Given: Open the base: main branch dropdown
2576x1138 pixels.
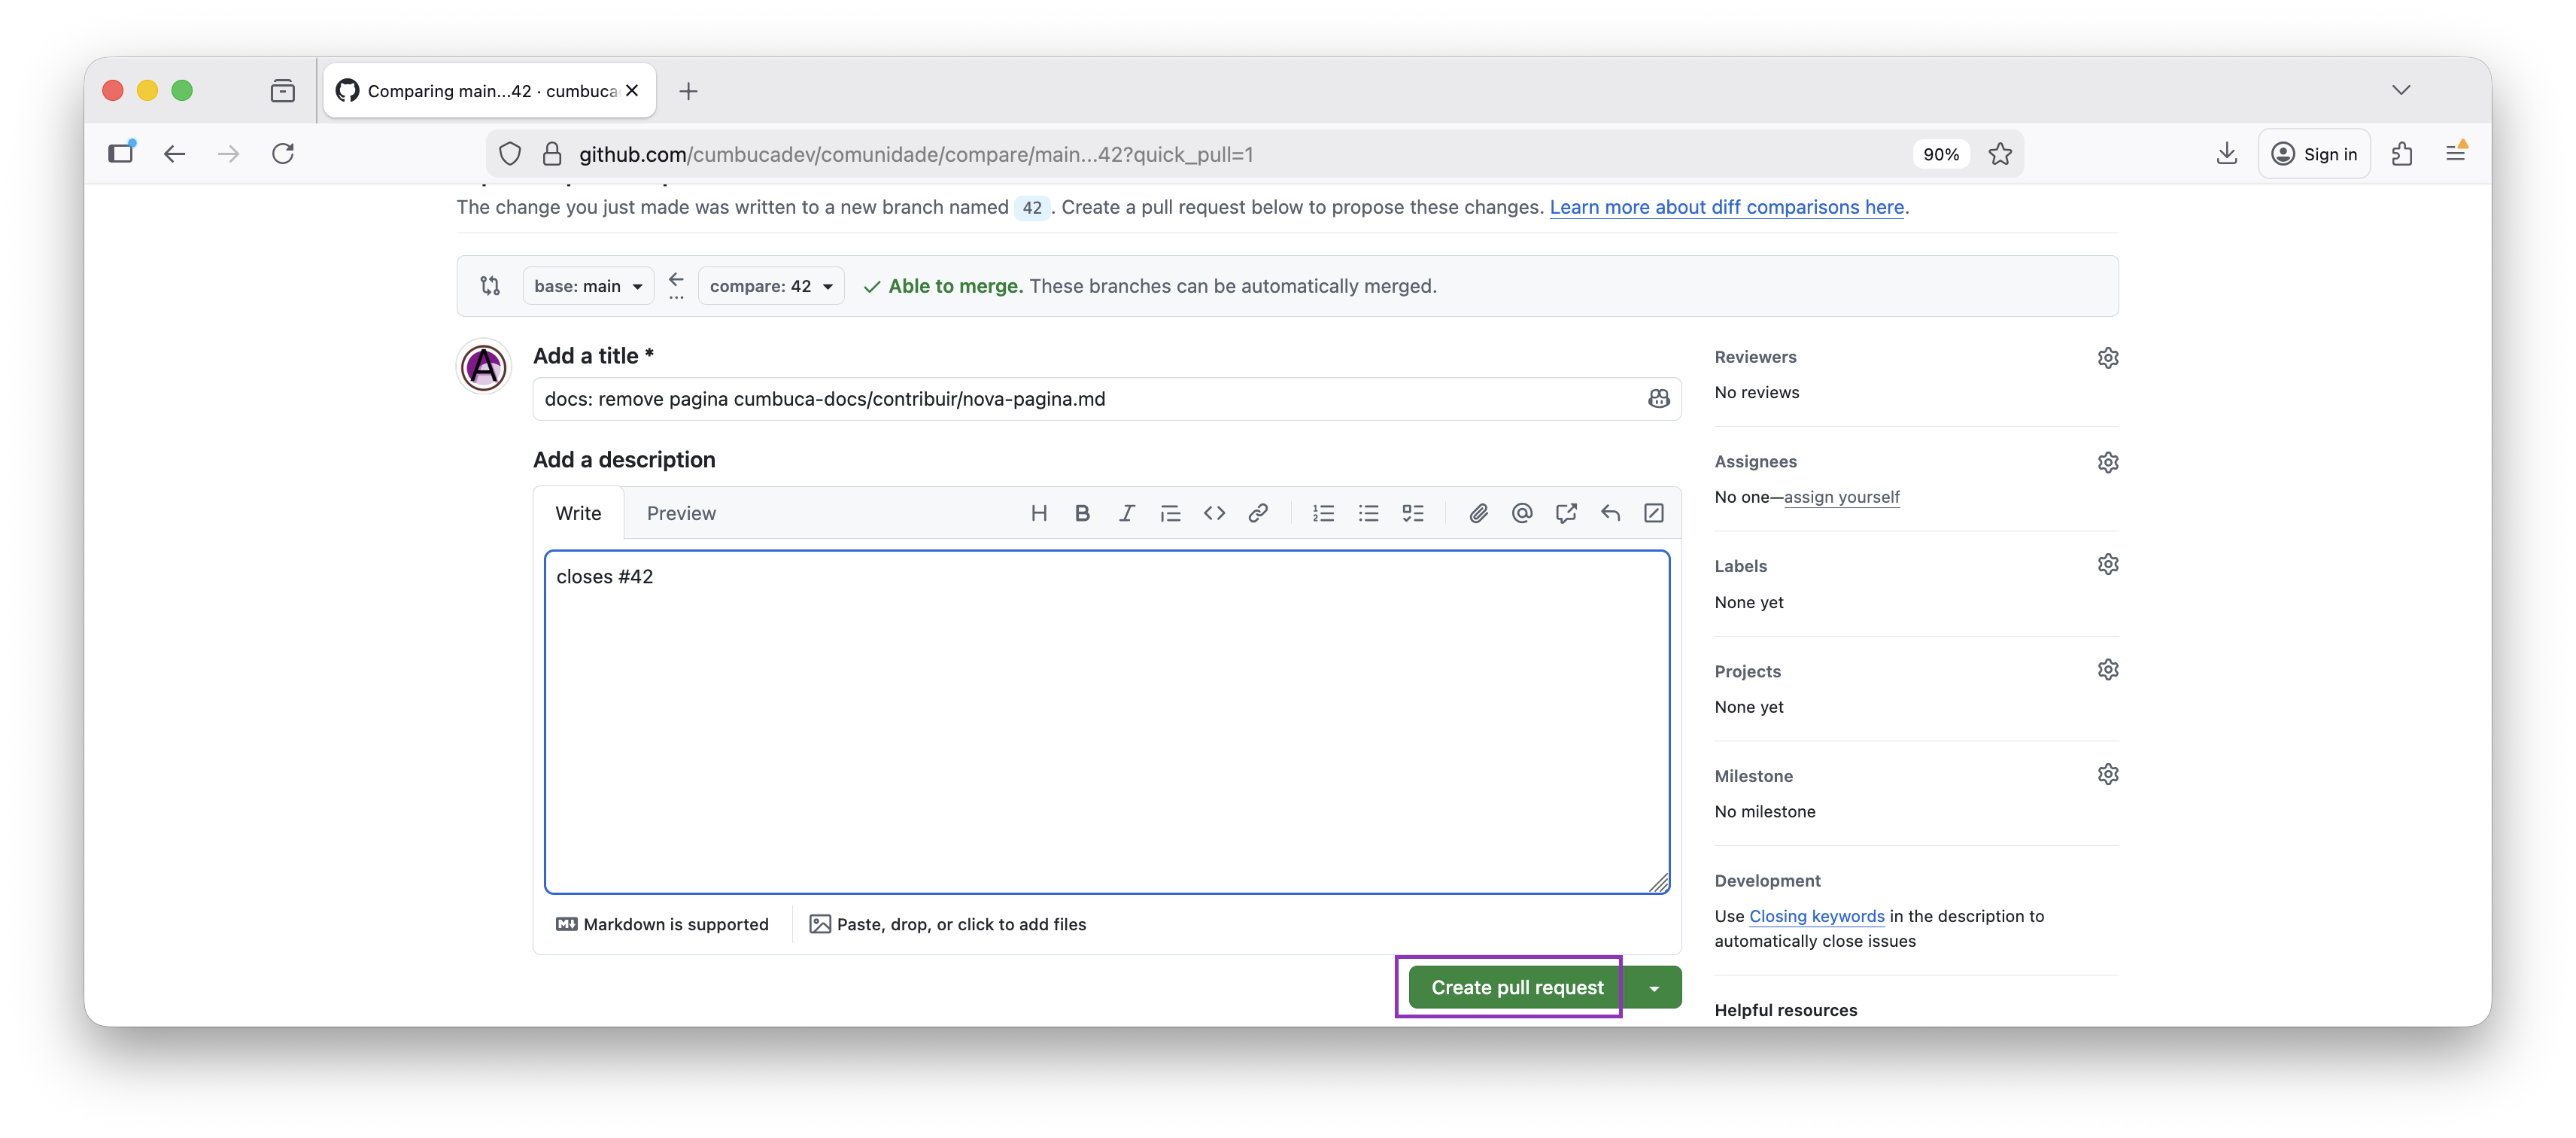Looking at the screenshot, I should (588, 286).
